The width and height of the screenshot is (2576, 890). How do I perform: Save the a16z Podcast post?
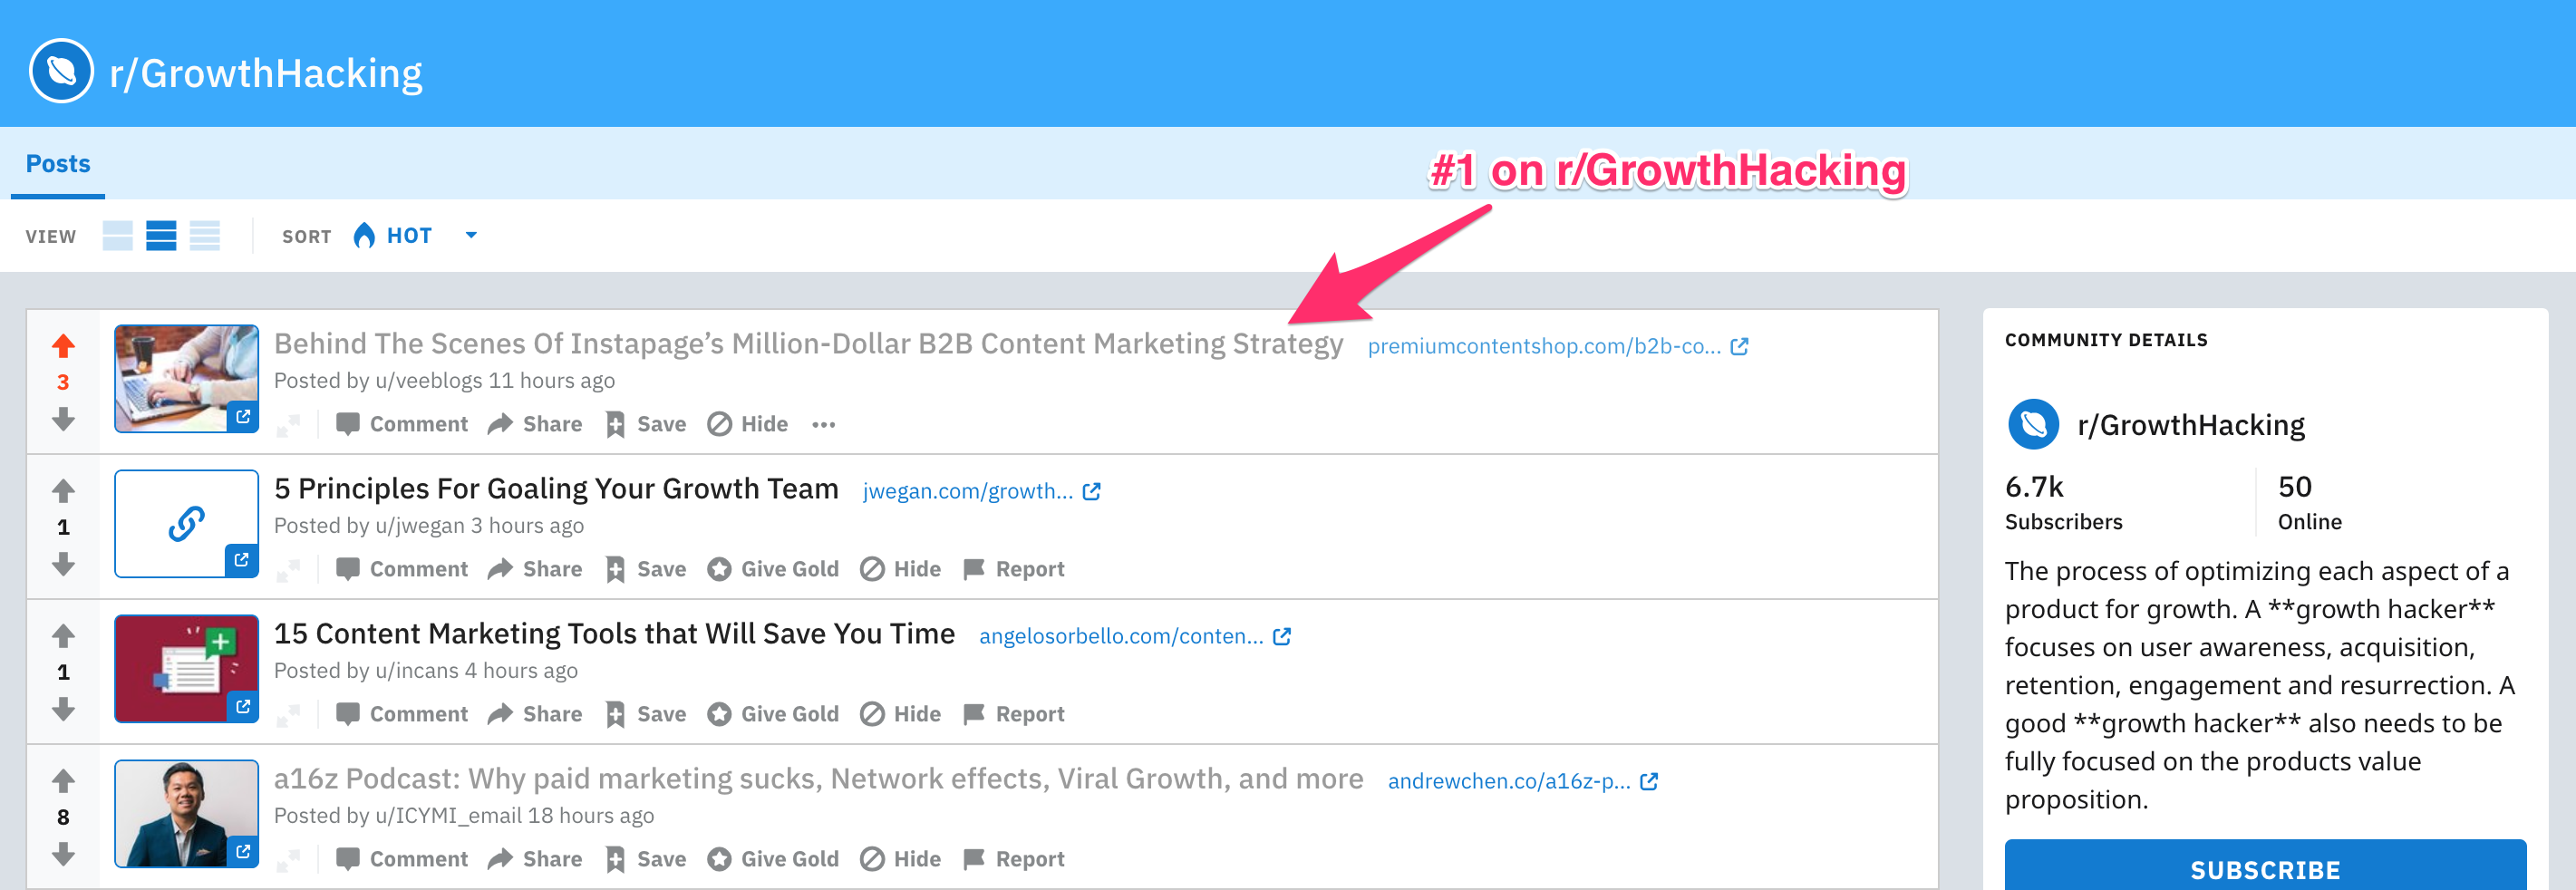click(x=646, y=859)
